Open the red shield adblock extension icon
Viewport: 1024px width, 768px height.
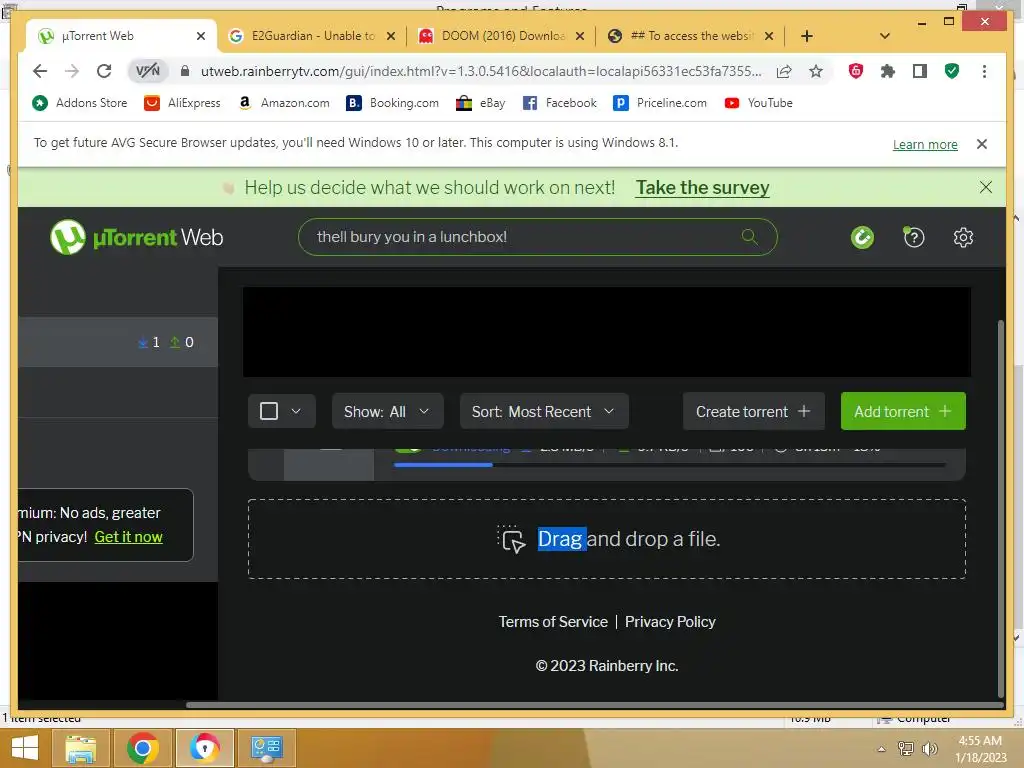(x=856, y=71)
